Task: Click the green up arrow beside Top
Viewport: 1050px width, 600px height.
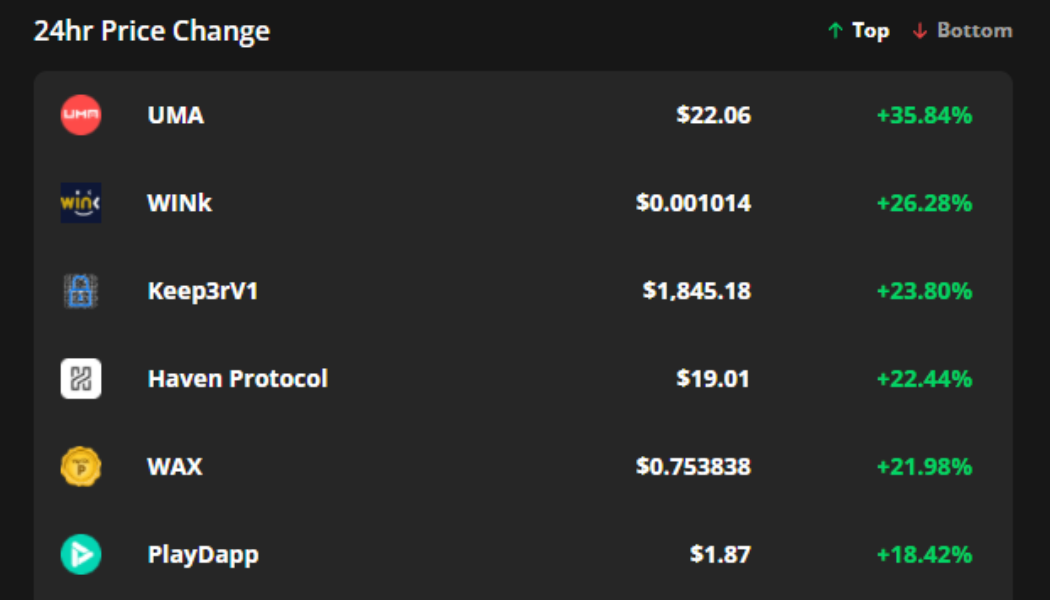Action: (836, 30)
